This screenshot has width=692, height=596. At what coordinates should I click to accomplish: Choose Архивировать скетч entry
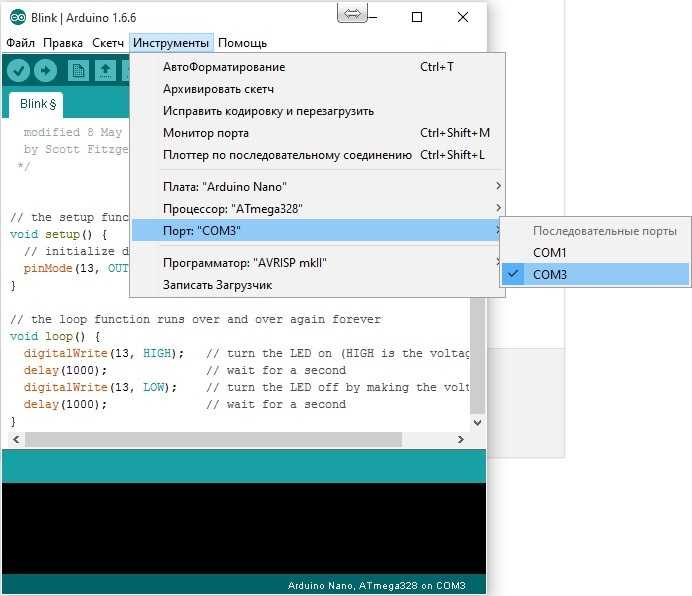point(317,89)
